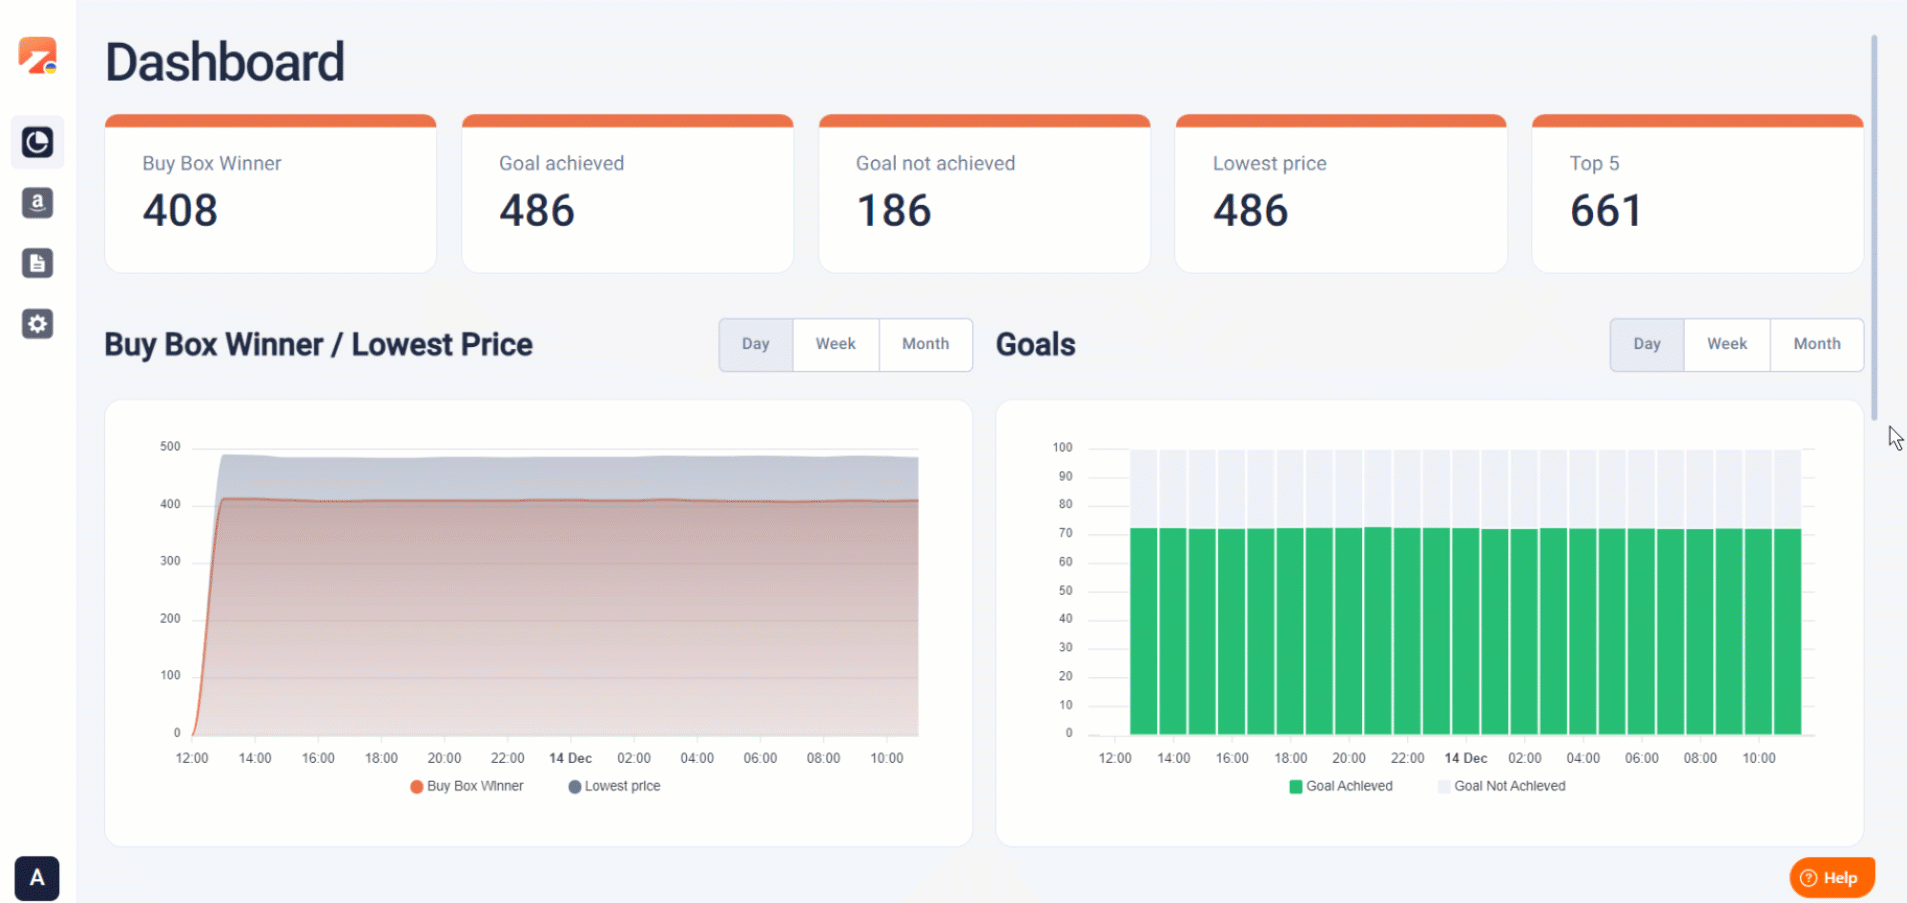Select Day view for Goals chart
The height and width of the screenshot is (903, 1907).
click(1647, 344)
